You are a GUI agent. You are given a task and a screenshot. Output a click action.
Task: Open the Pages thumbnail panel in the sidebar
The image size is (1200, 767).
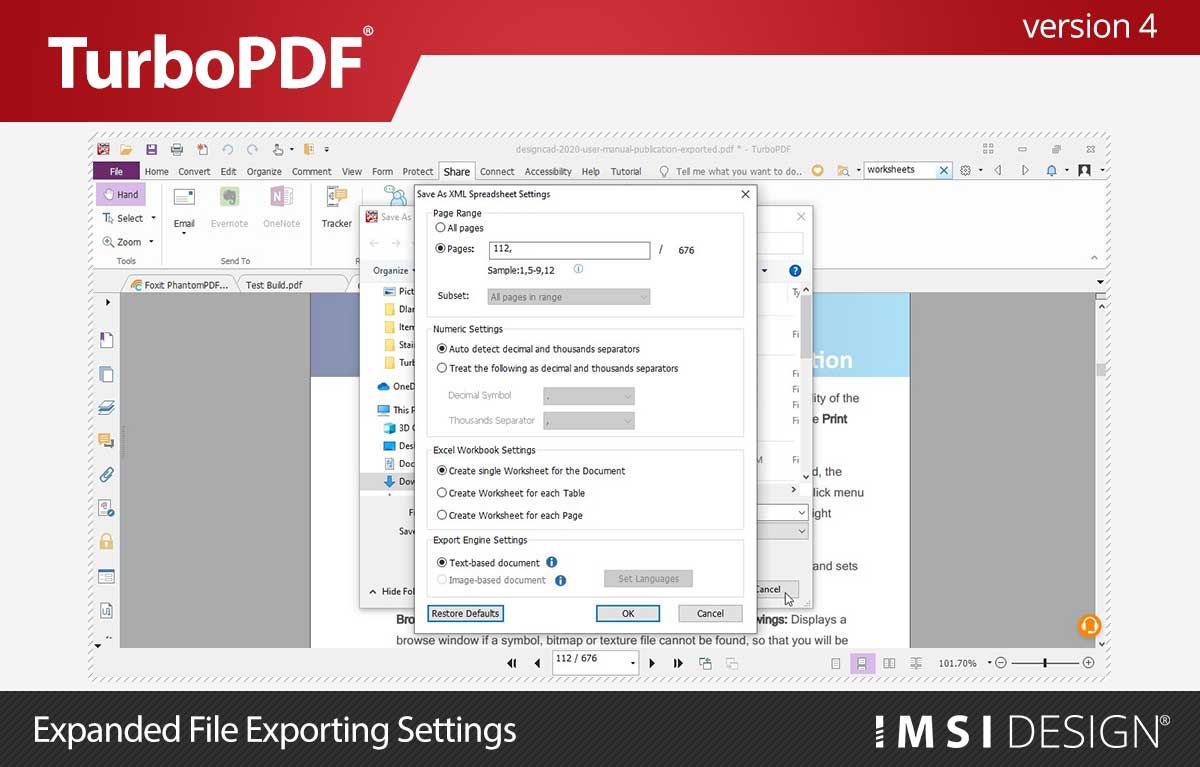106,374
